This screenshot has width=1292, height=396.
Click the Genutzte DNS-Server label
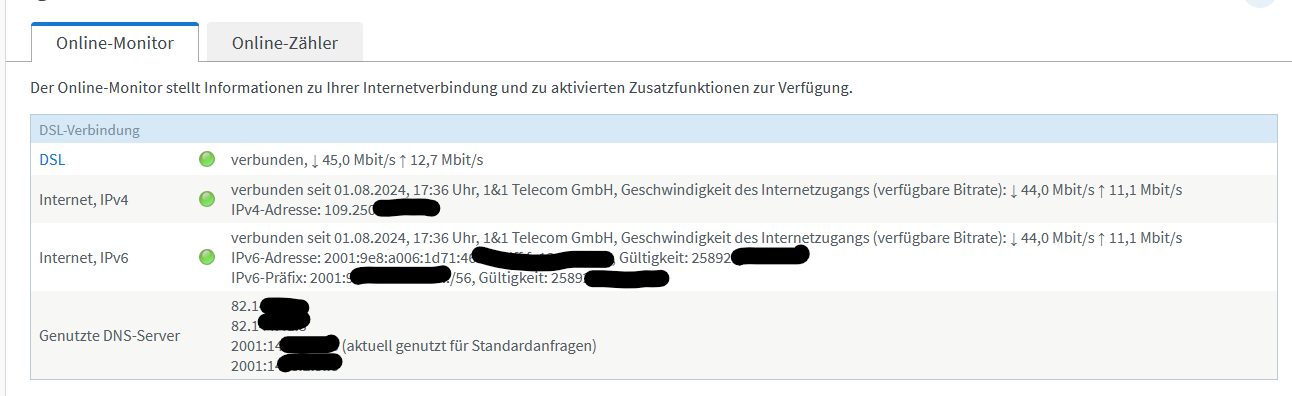tap(110, 335)
